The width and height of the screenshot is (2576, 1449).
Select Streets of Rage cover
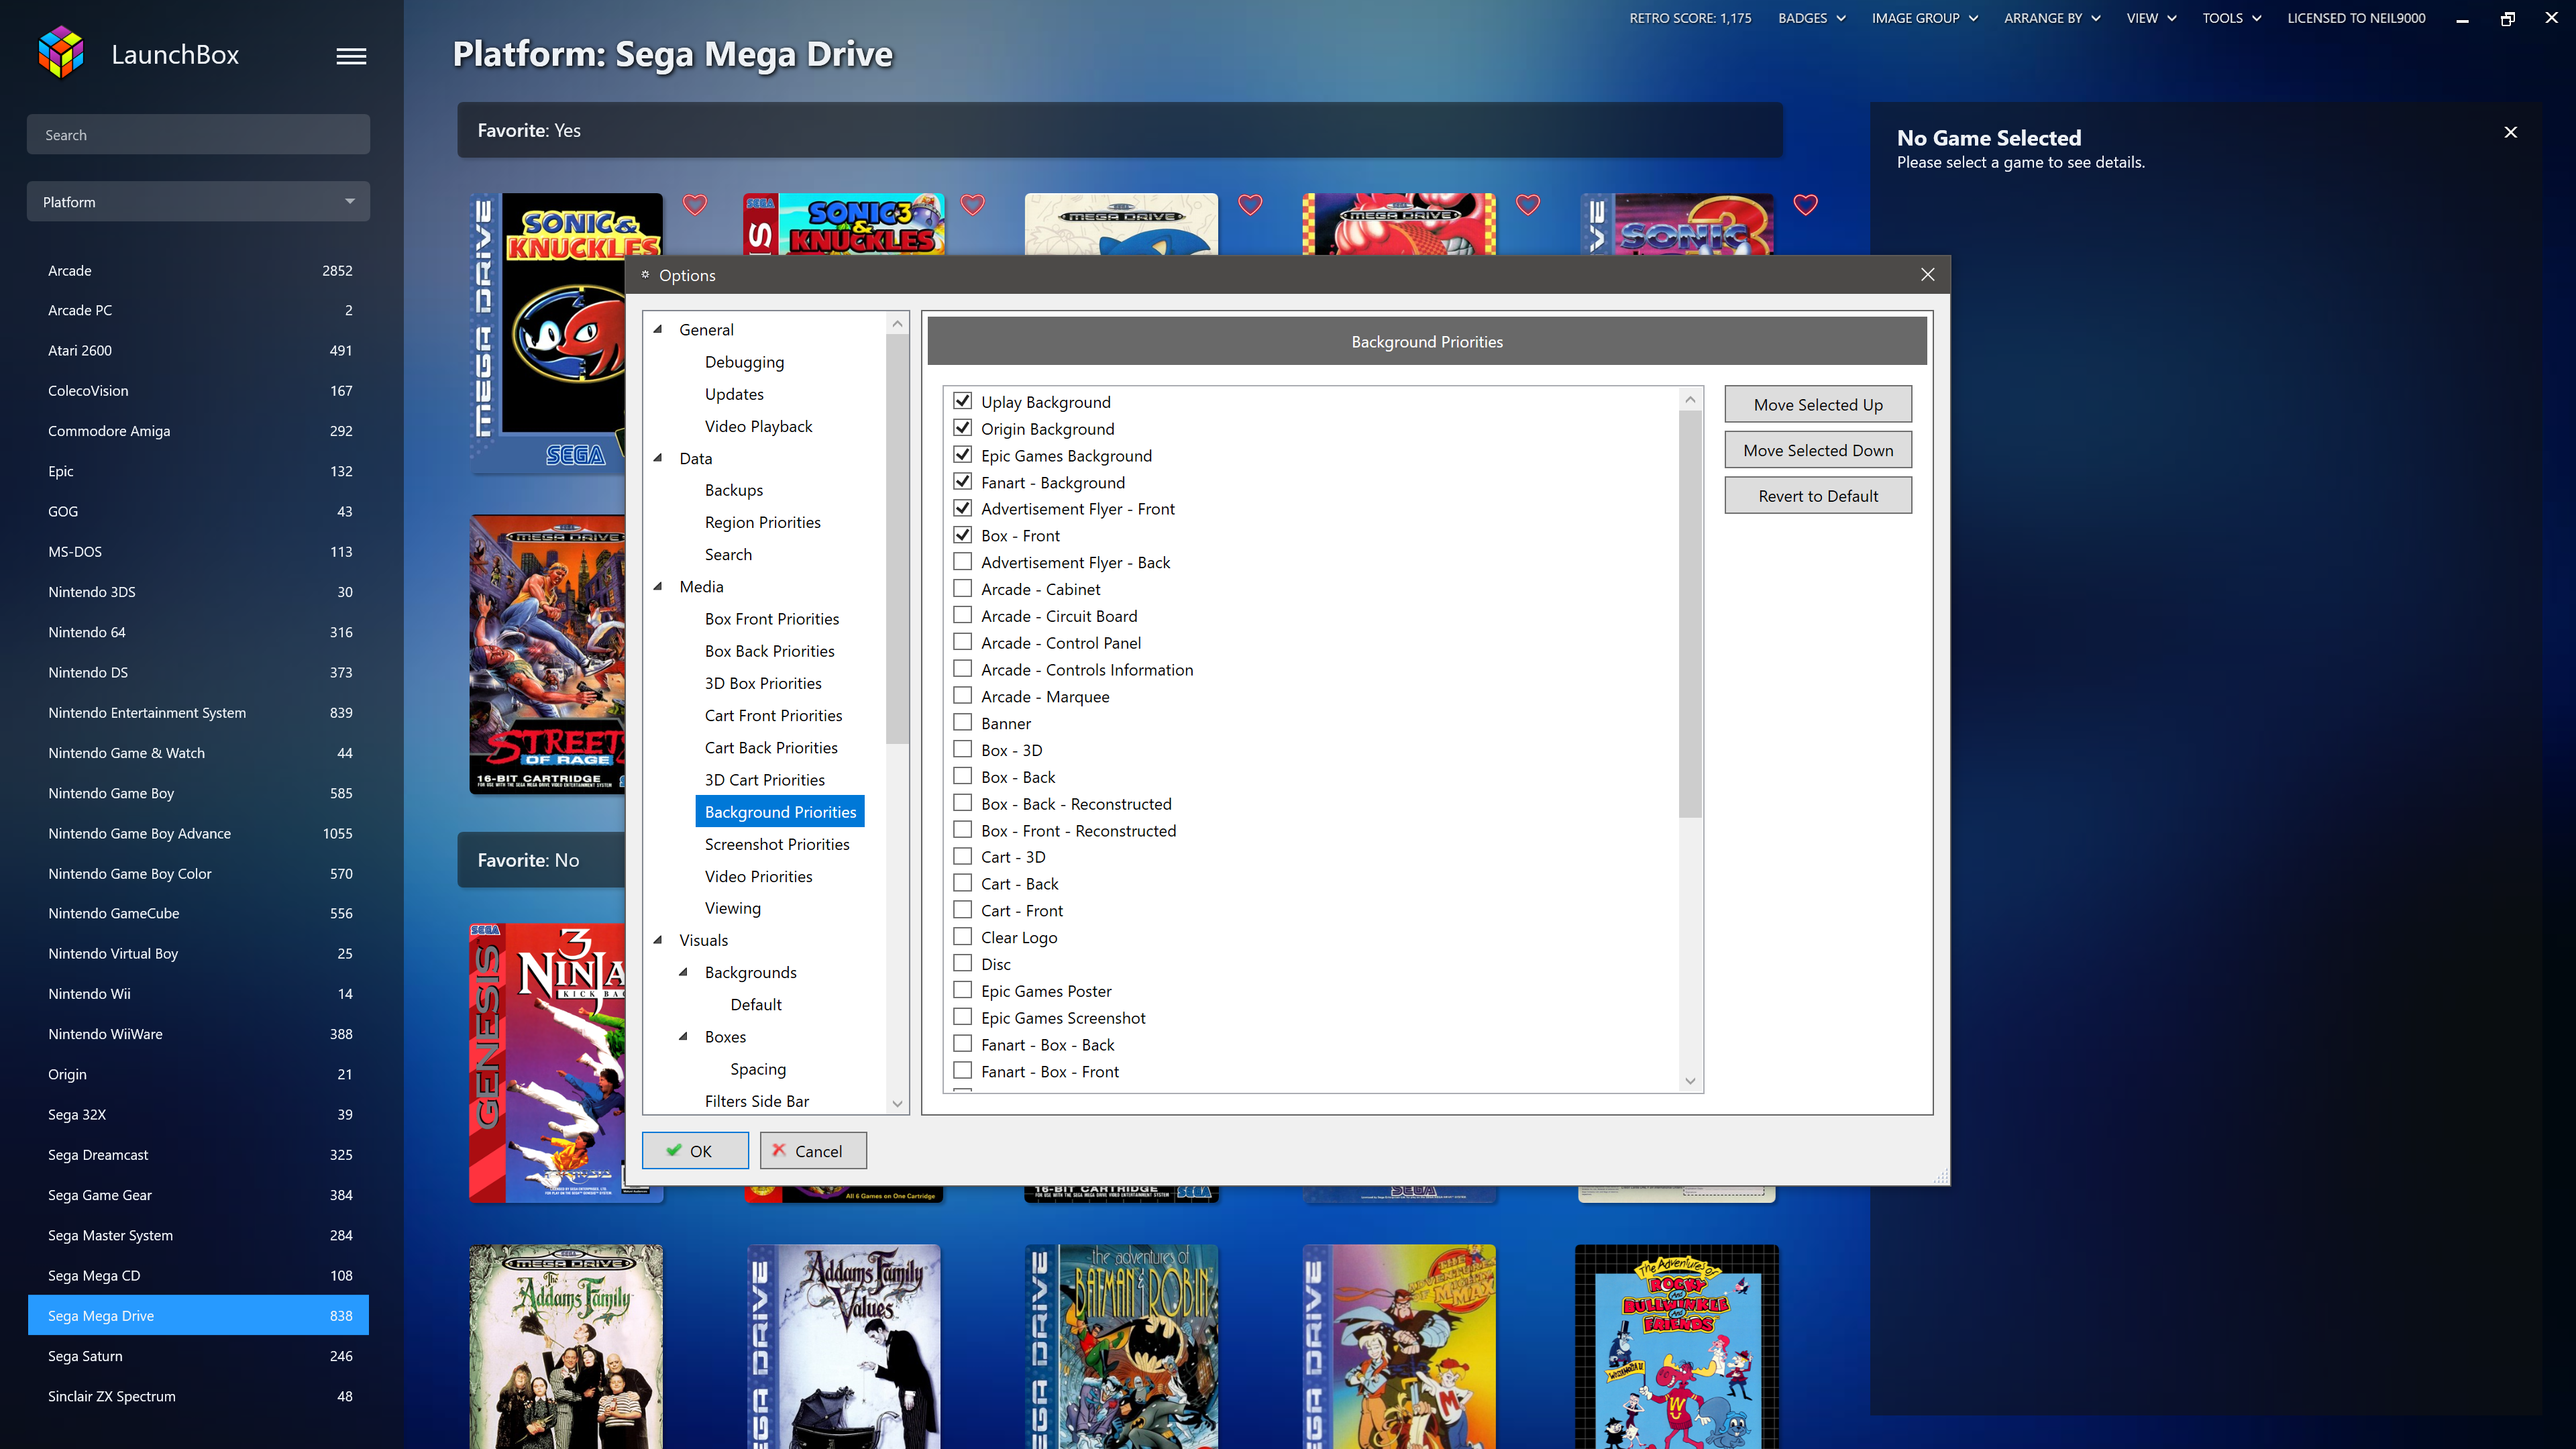pyautogui.click(x=548, y=655)
